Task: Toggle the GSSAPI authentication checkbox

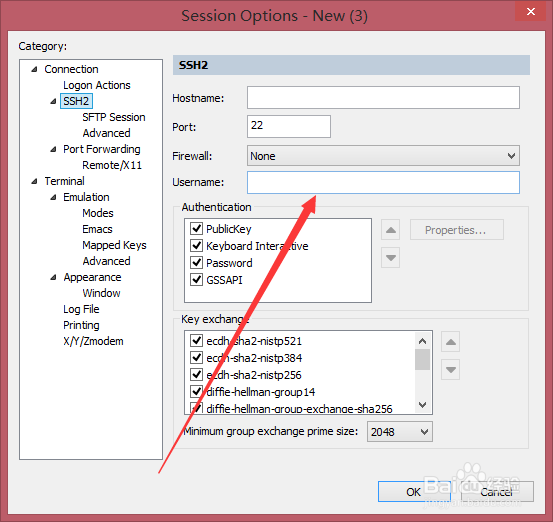Action: click(196, 279)
